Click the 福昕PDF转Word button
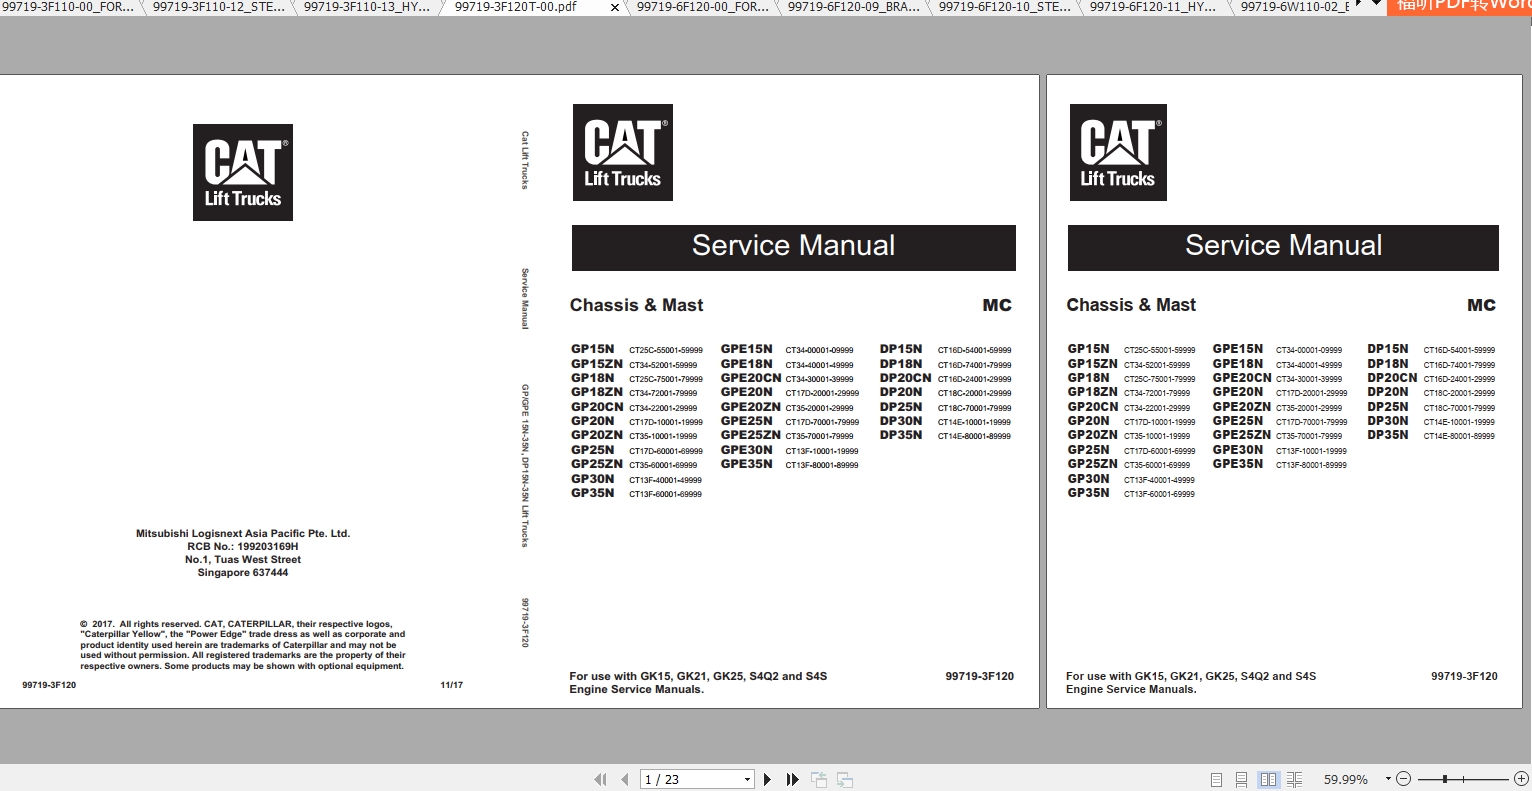The width and height of the screenshot is (1532, 791). pos(1460,8)
